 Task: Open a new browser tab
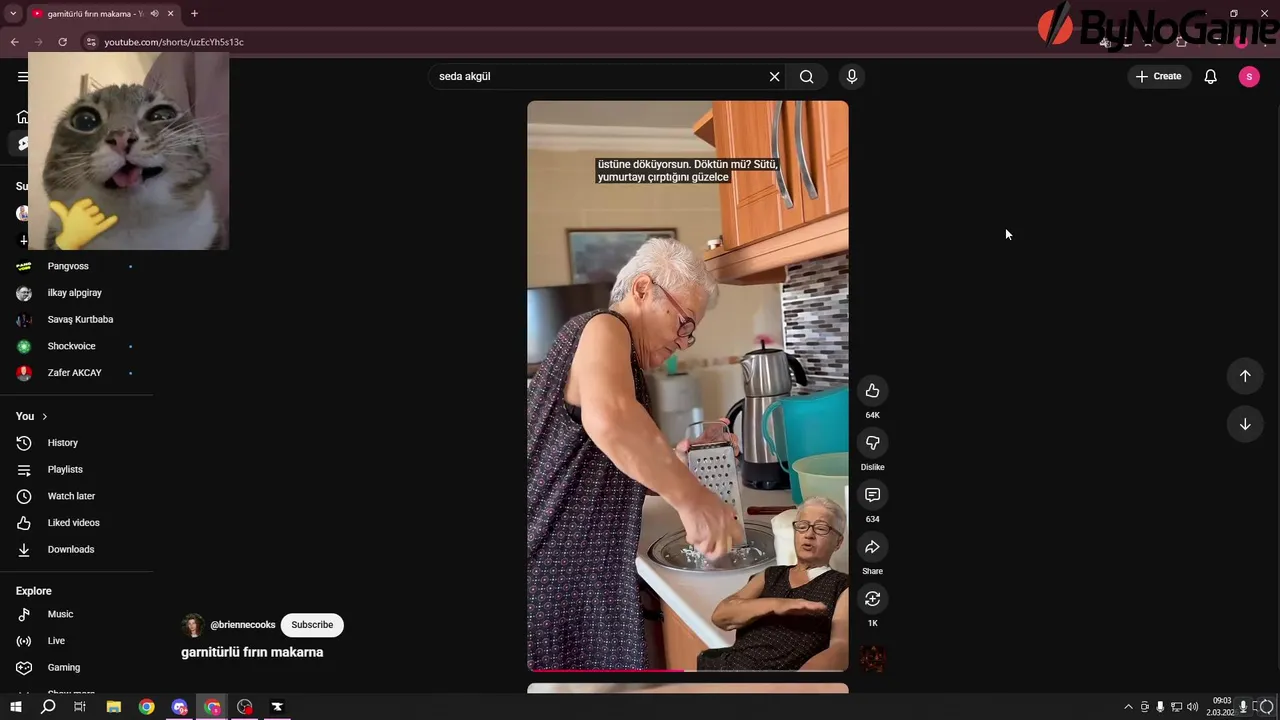point(194,14)
